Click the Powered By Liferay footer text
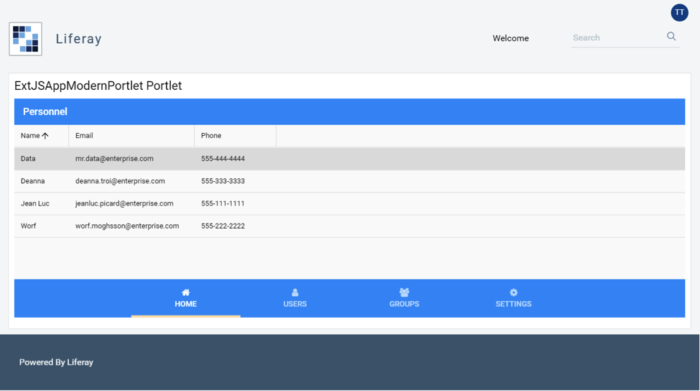 tap(56, 362)
